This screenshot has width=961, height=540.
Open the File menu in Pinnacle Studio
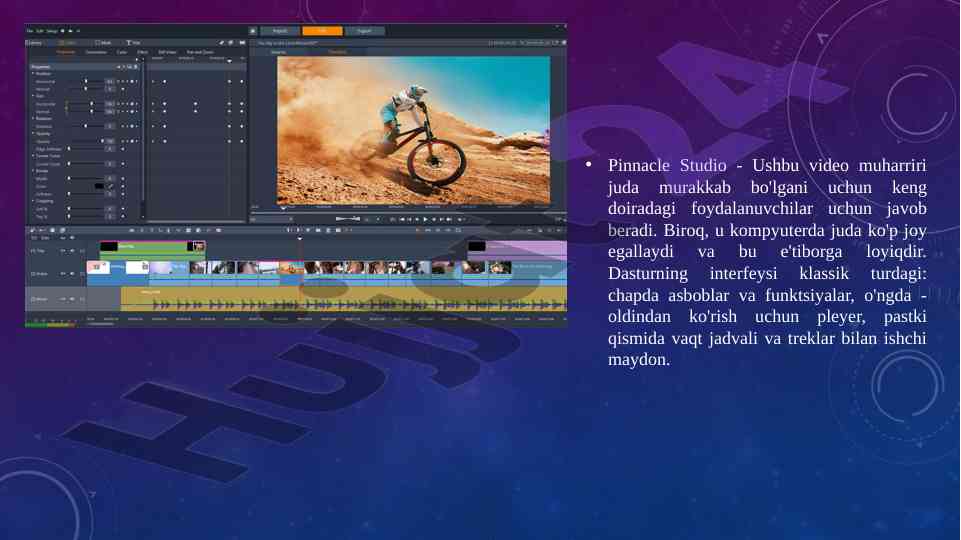[29, 31]
